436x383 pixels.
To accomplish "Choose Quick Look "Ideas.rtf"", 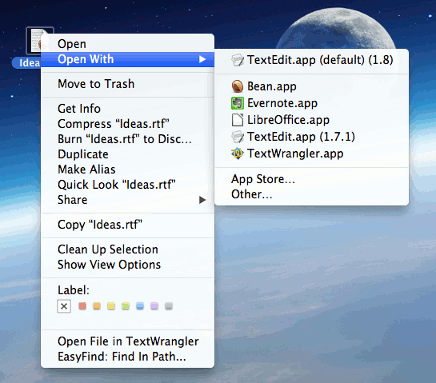I will coord(127,185).
